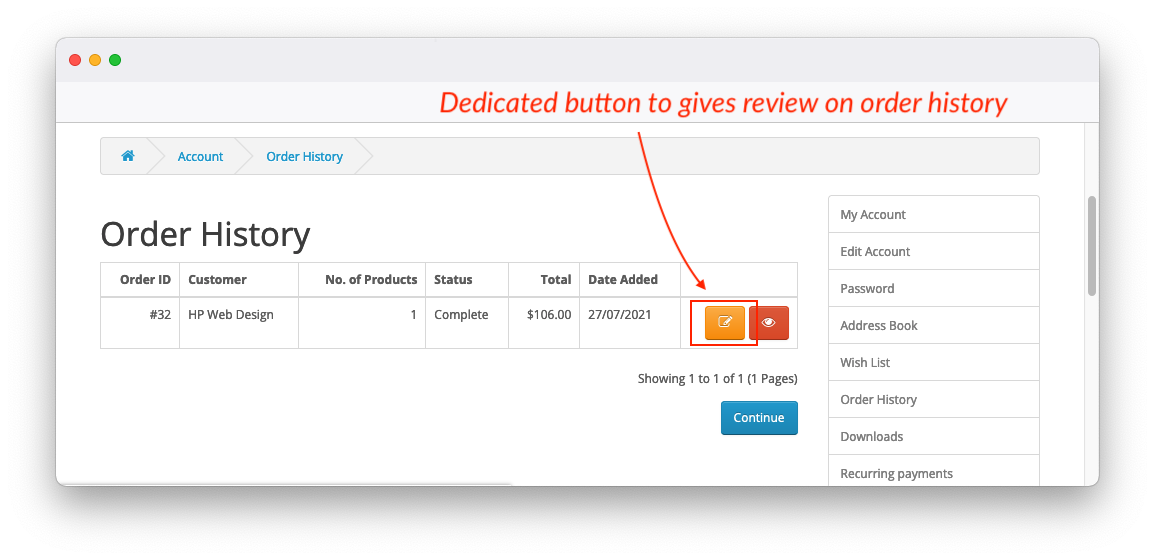Click the vertical page scrollbar
Screen dimensions: 1155x560
pos(1092,245)
